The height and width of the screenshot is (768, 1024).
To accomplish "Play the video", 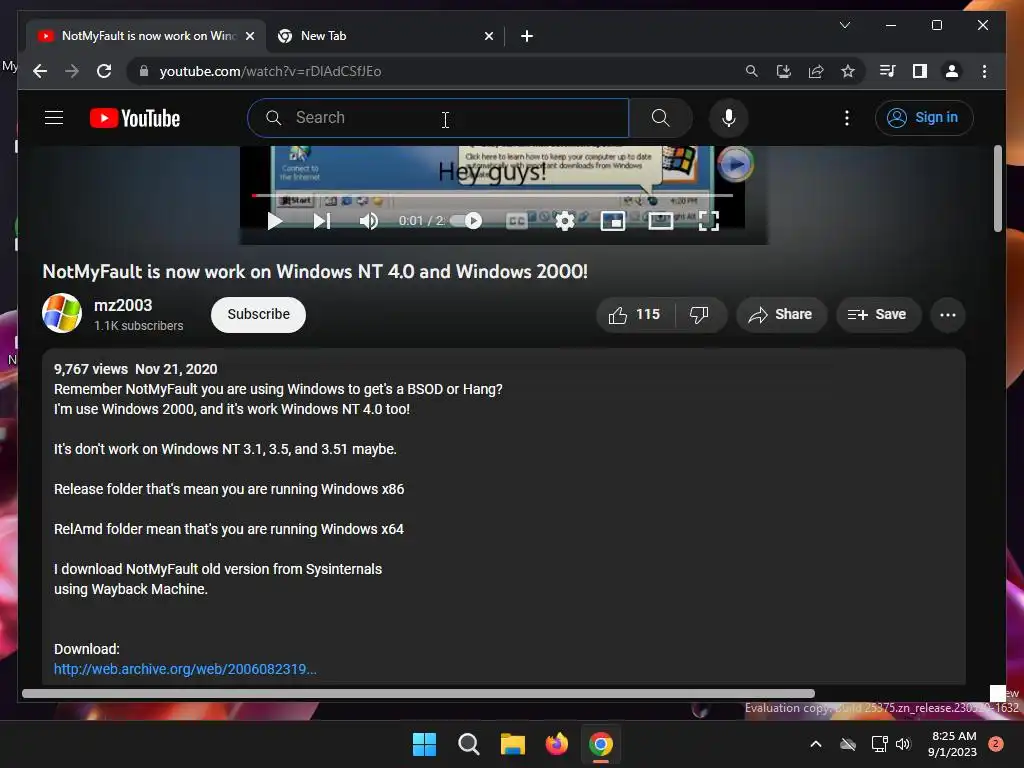I will (x=275, y=221).
